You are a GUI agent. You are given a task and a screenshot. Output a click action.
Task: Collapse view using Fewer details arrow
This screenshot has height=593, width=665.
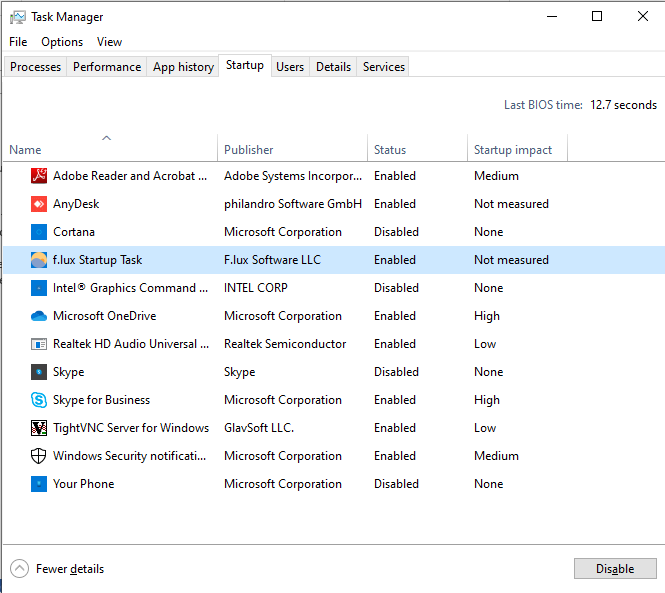point(20,568)
